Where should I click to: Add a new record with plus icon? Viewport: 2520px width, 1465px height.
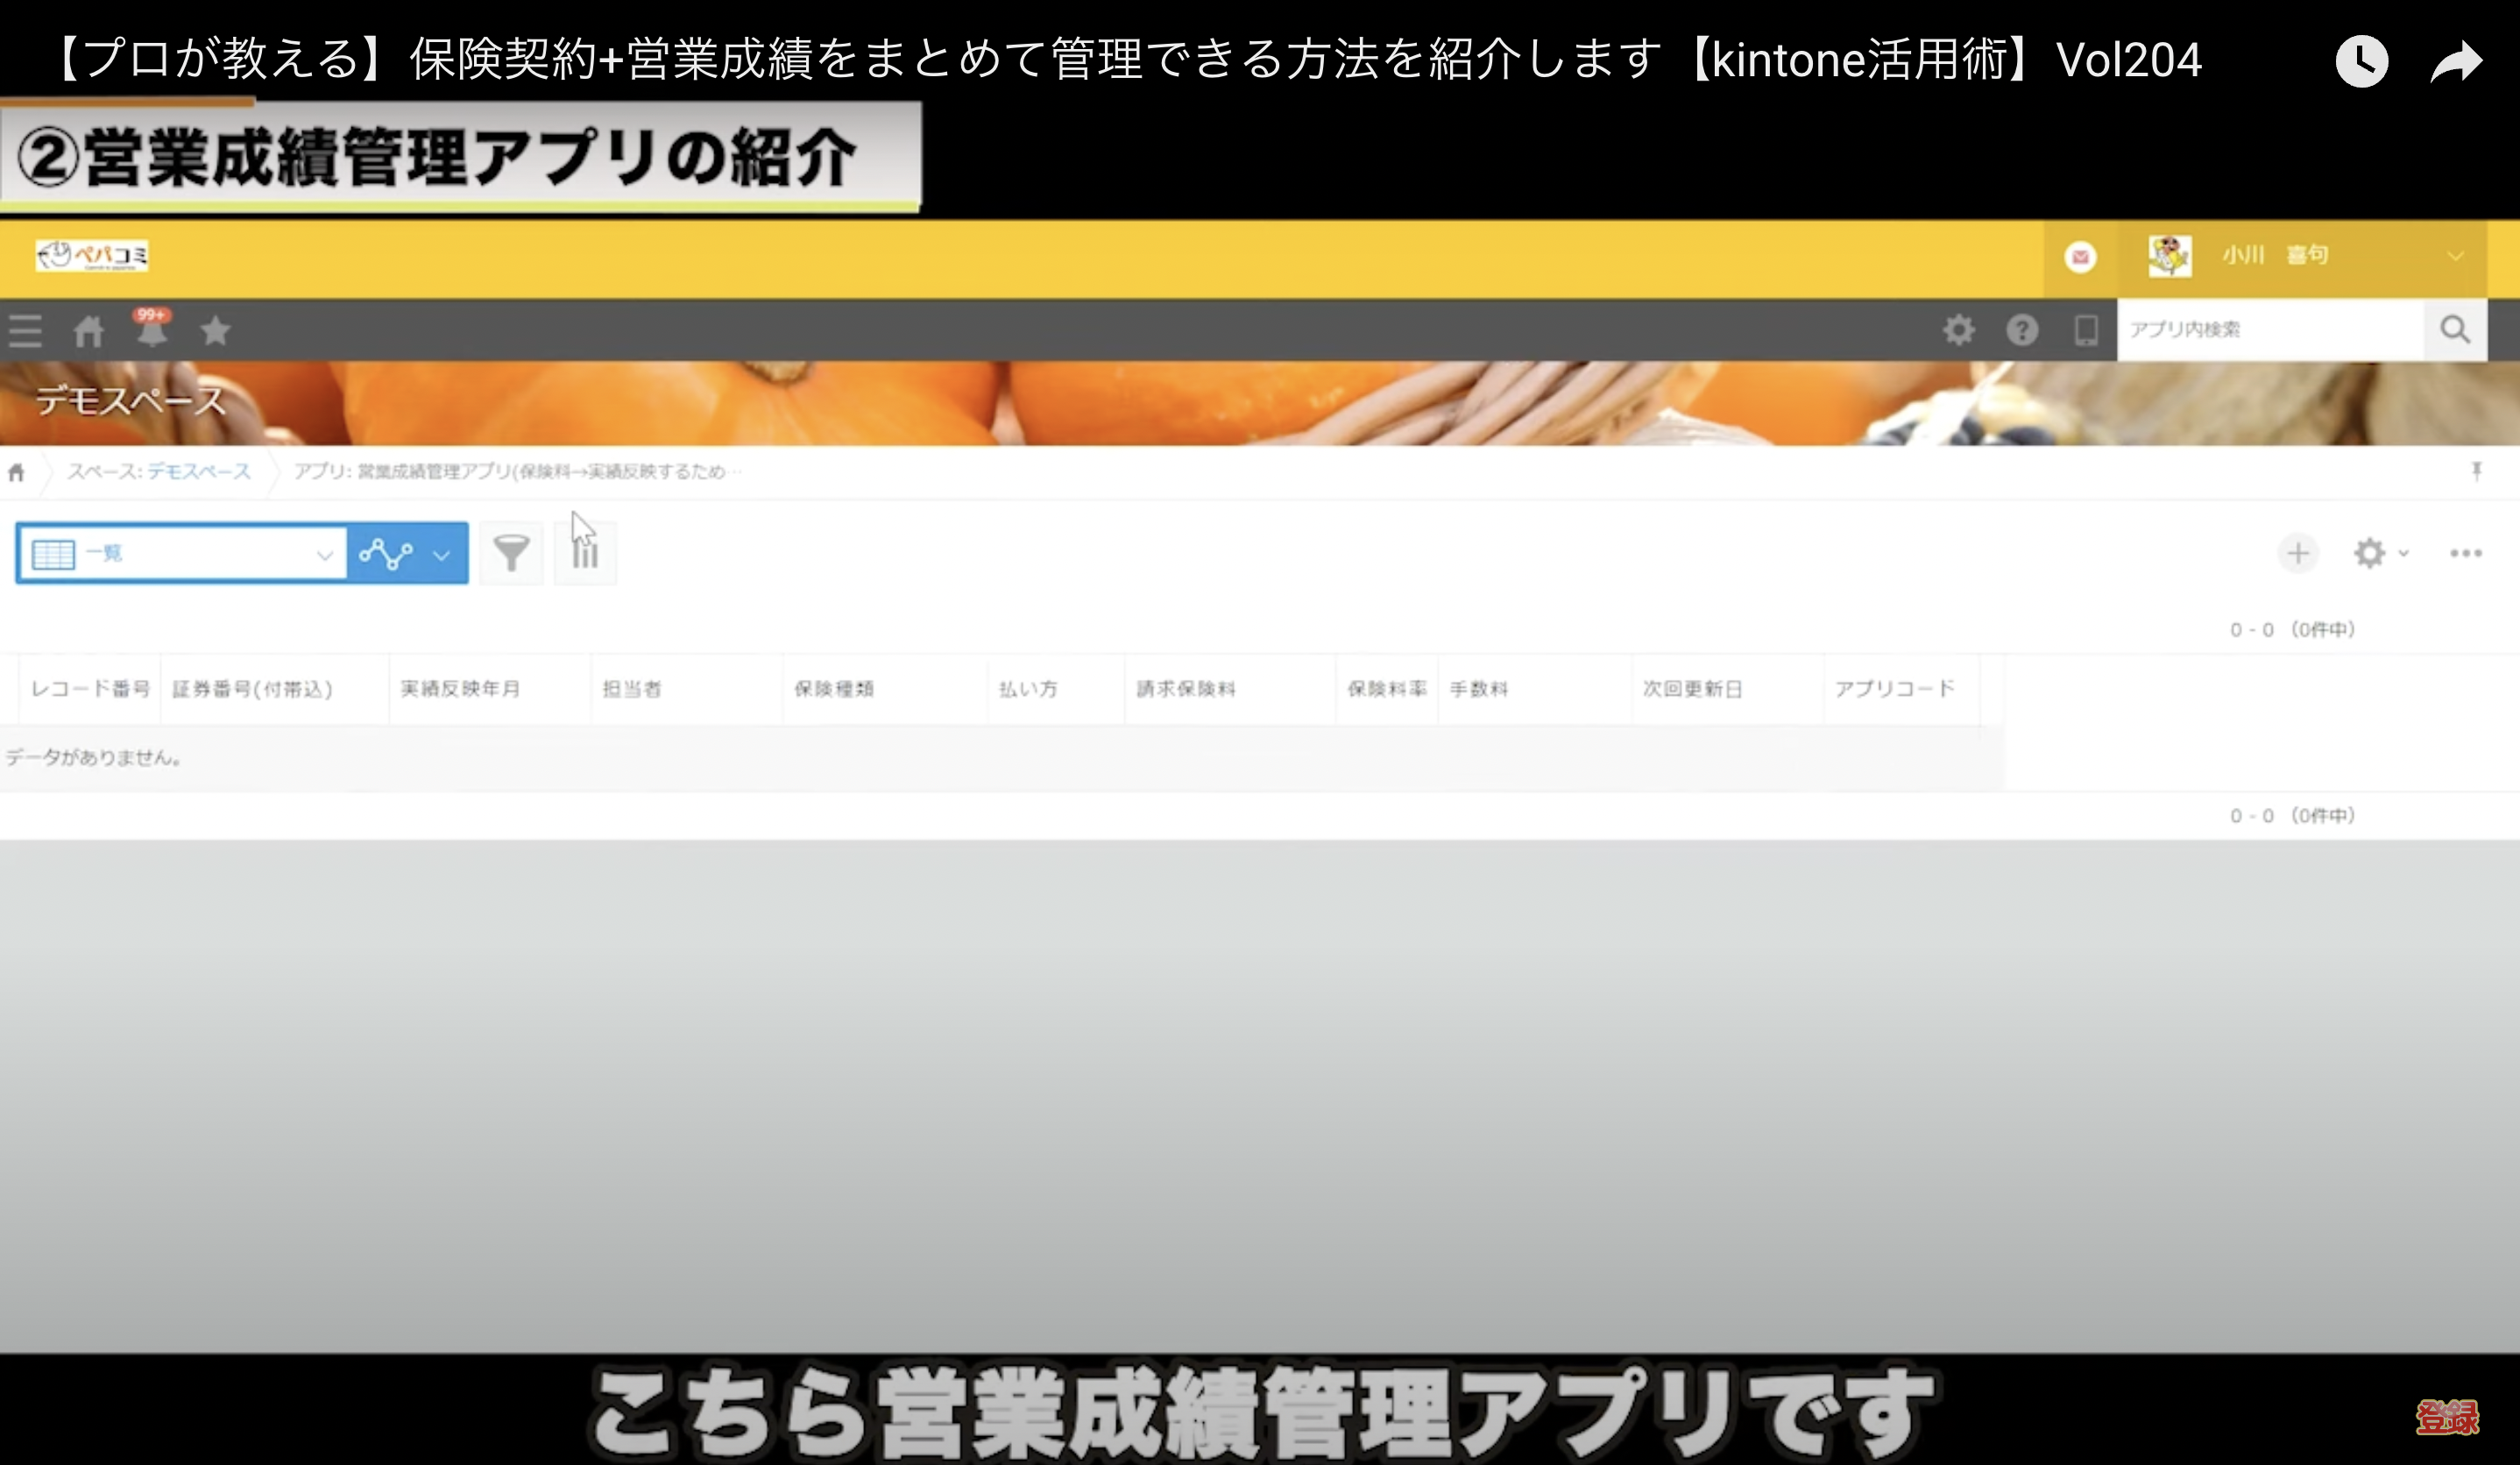pyautogui.click(x=2297, y=553)
